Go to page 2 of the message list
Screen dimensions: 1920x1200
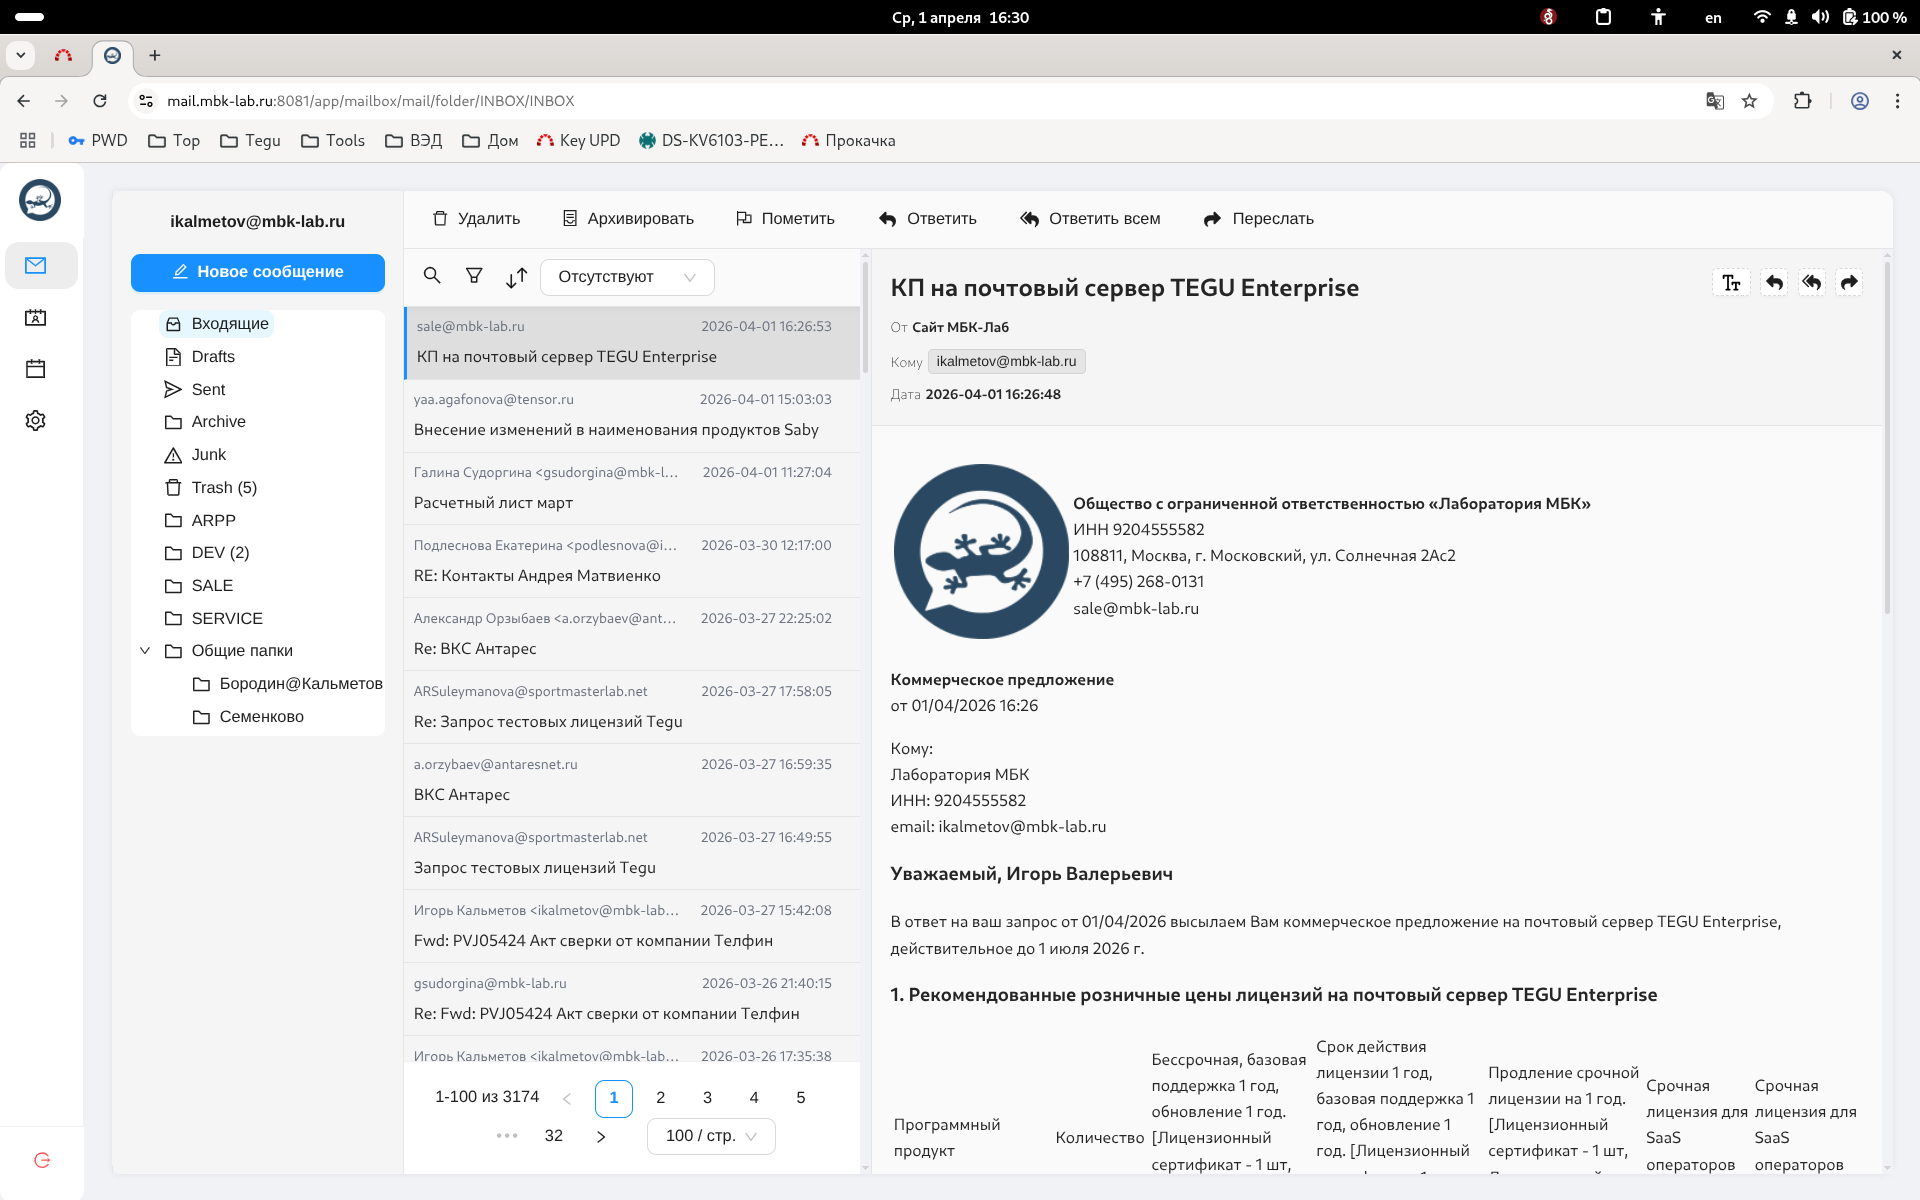tap(660, 1097)
